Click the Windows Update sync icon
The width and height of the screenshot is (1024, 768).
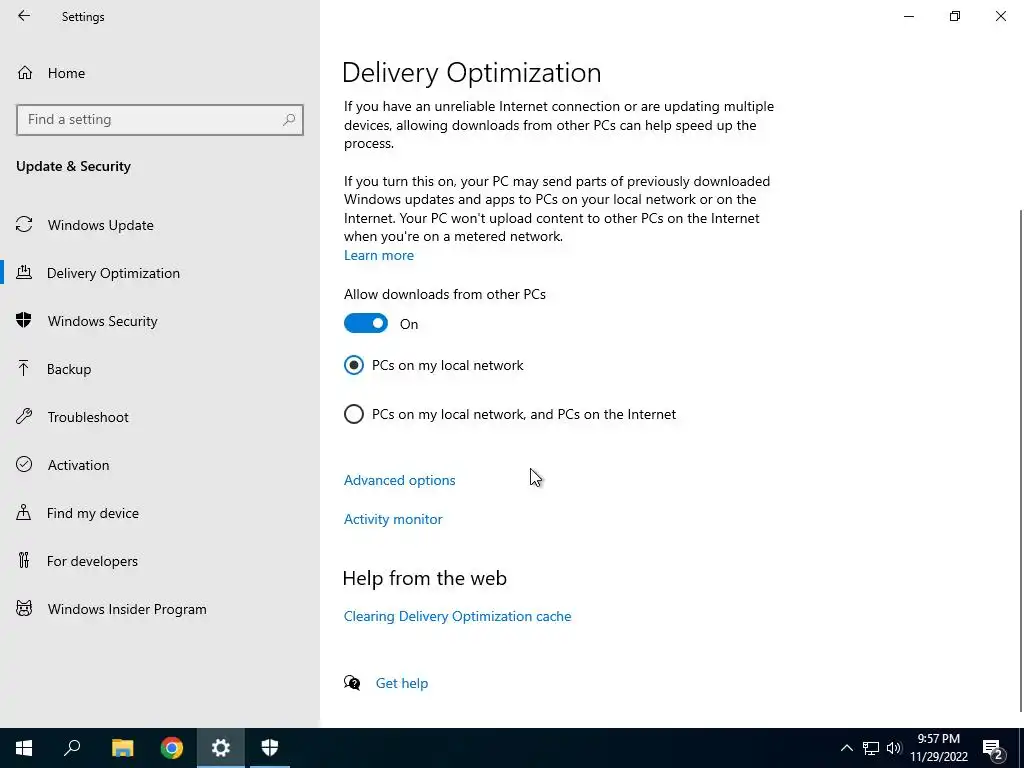coord(24,225)
